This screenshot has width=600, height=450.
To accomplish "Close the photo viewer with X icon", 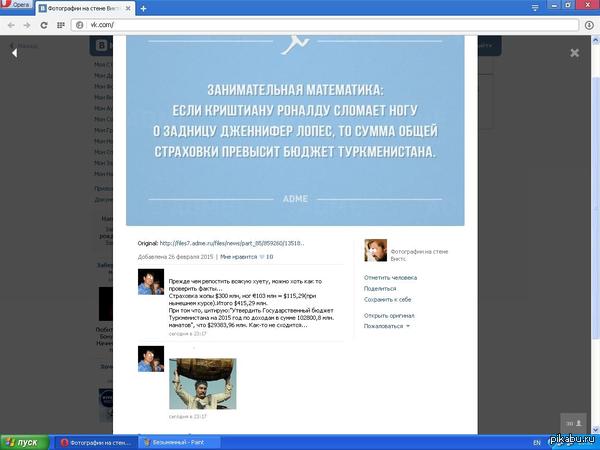I will [574, 53].
